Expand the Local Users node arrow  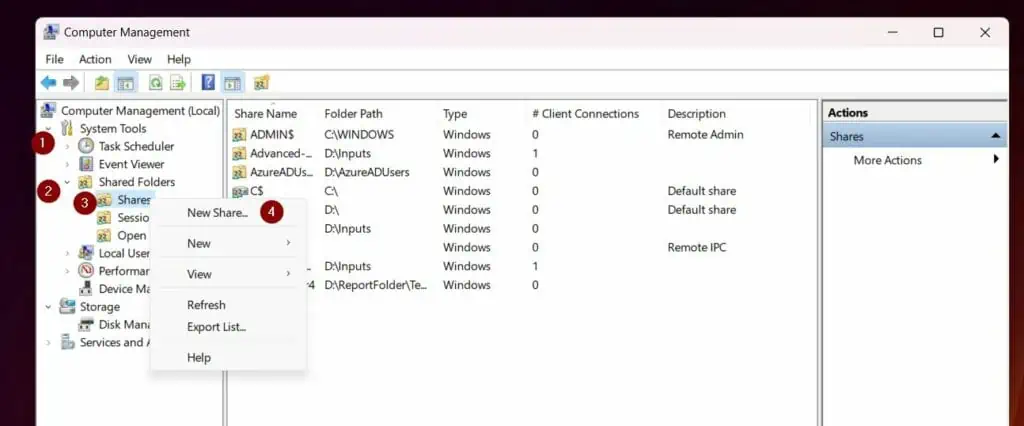(x=67, y=253)
